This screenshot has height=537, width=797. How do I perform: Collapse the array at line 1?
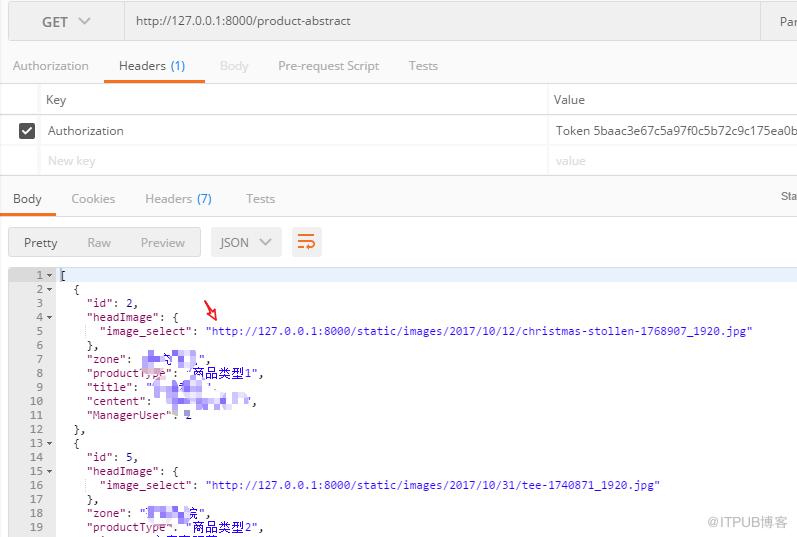[50, 275]
